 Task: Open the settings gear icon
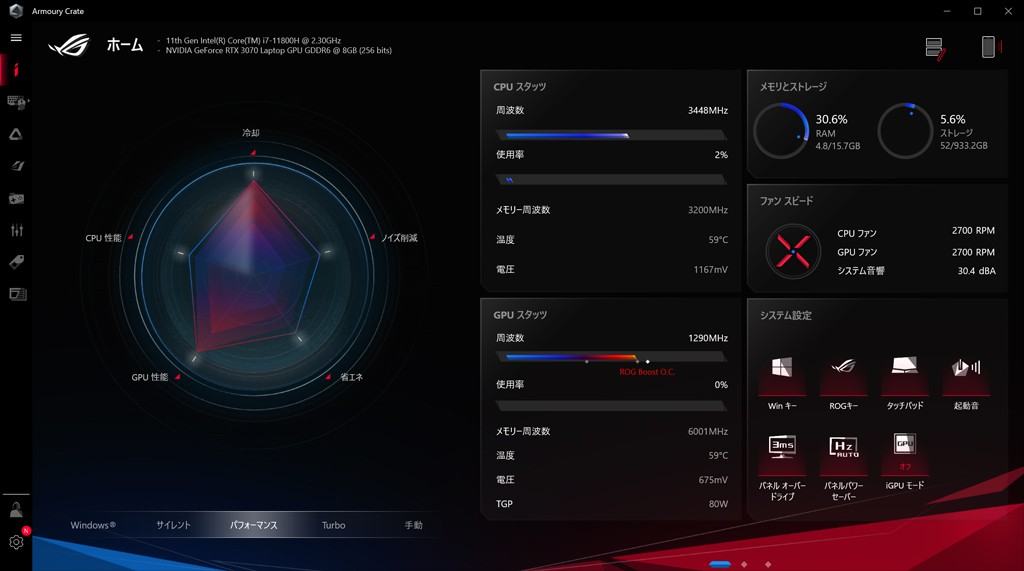[16, 542]
